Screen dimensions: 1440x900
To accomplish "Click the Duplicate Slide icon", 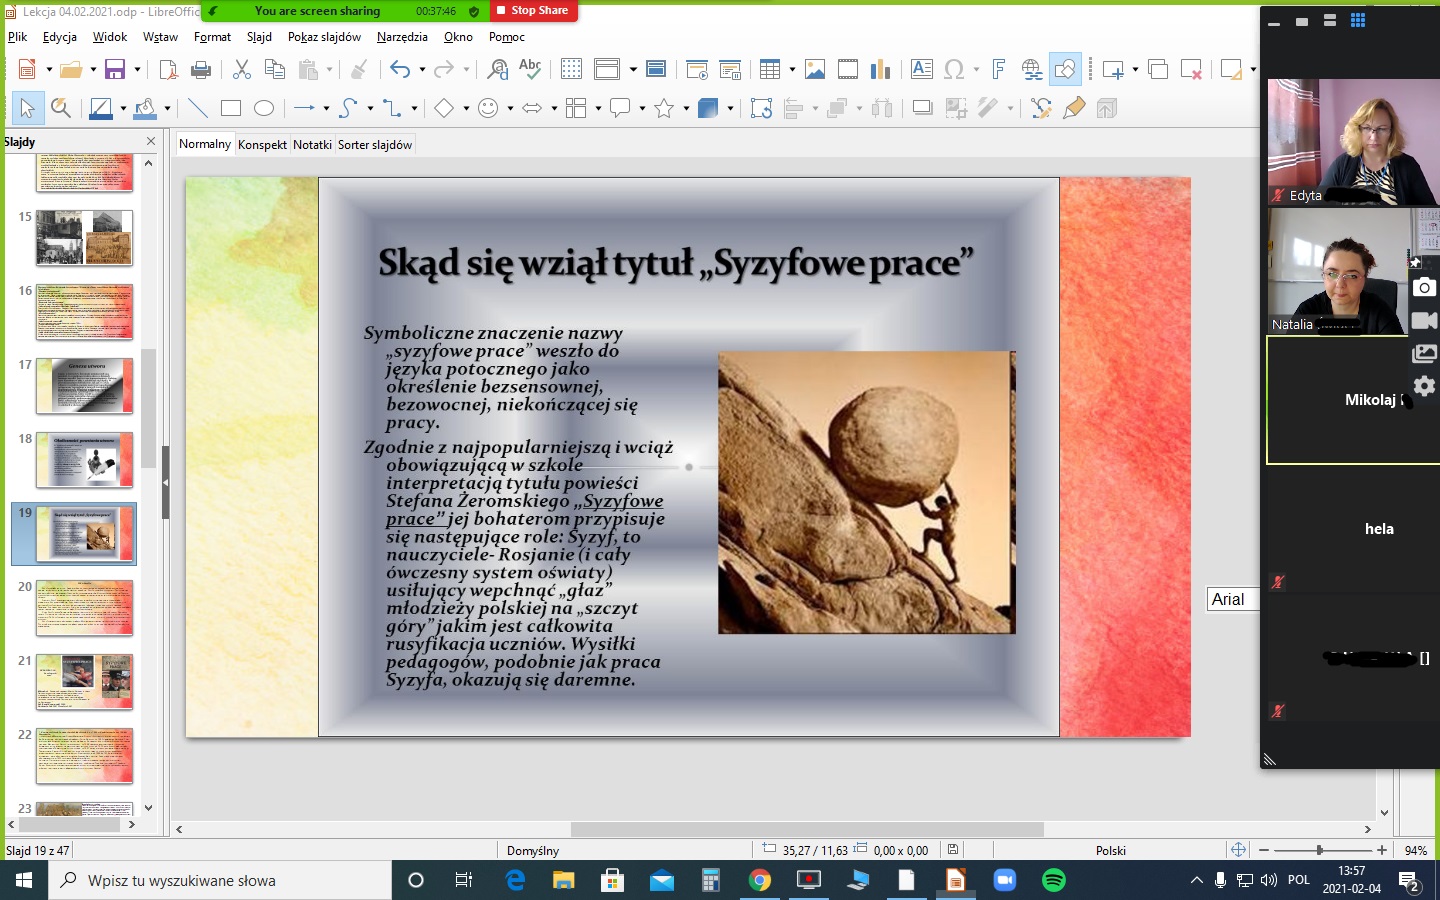I will [x=1158, y=69].
